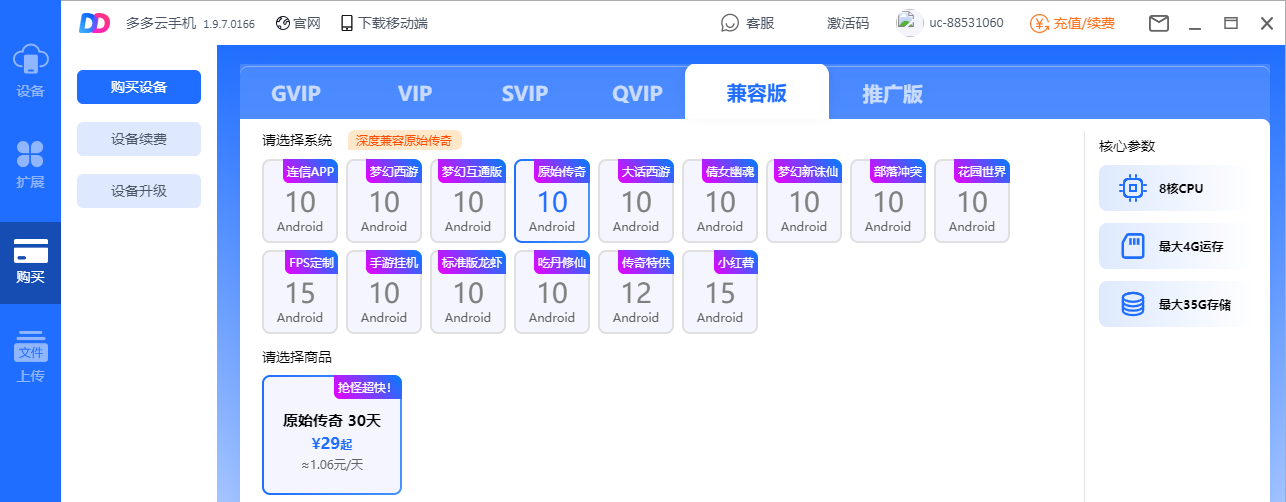Click the 最大4G运存 memory icon
The width and height of the screenshot is (1286, 502).
click(x=1133, y=246)
